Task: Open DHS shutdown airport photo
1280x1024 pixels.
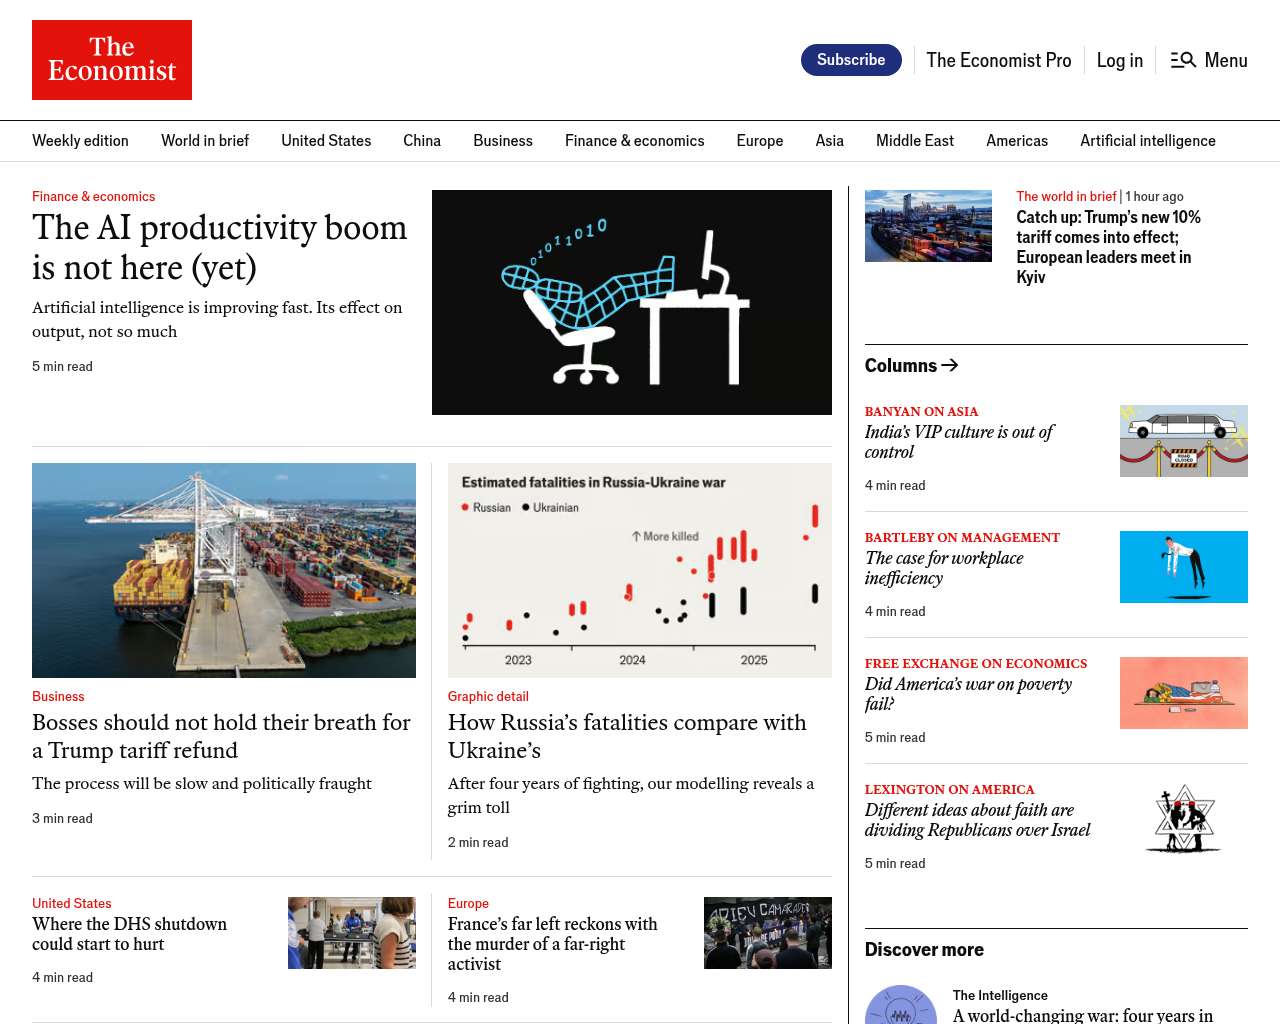Action: 352,933
